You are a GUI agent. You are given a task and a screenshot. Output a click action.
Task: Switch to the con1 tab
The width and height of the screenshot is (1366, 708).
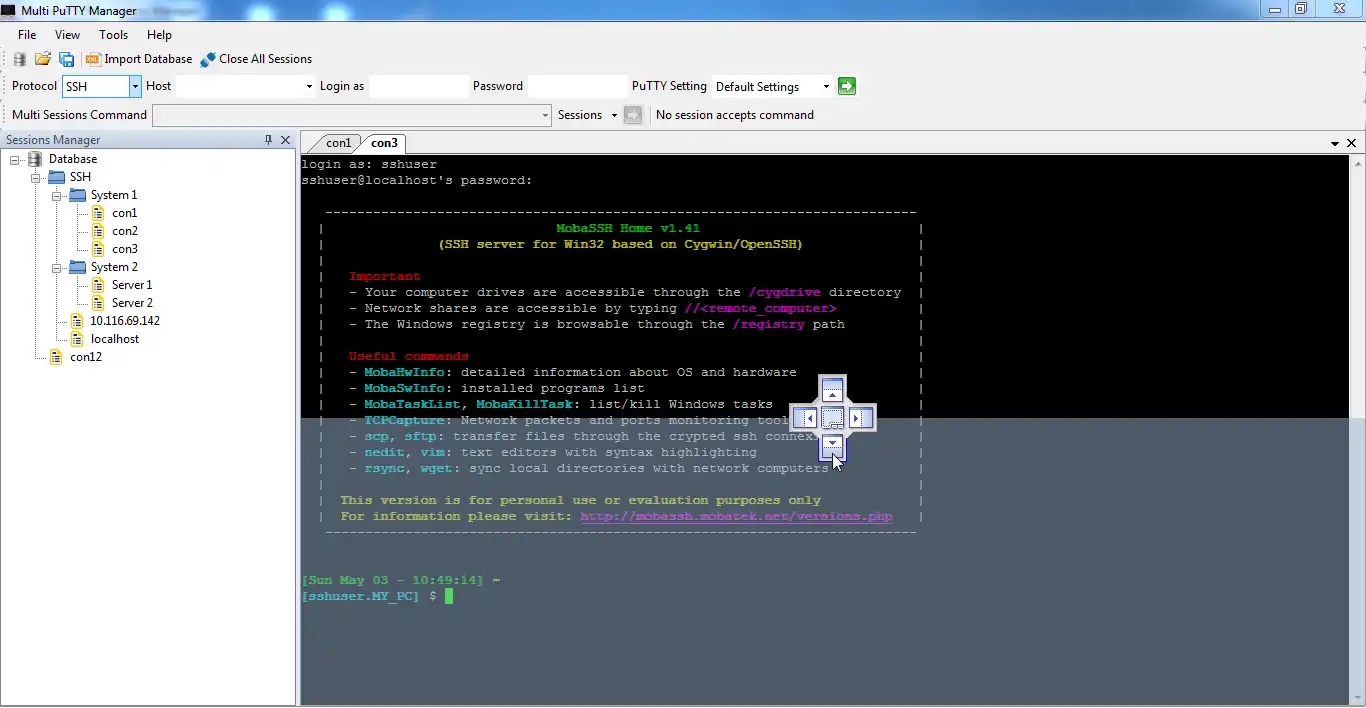339,143
